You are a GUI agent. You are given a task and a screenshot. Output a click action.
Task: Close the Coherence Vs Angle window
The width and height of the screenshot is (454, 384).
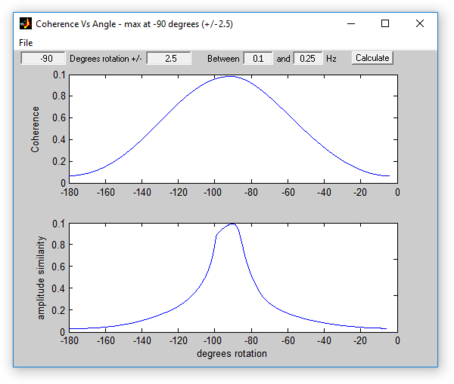coord(420,24)
